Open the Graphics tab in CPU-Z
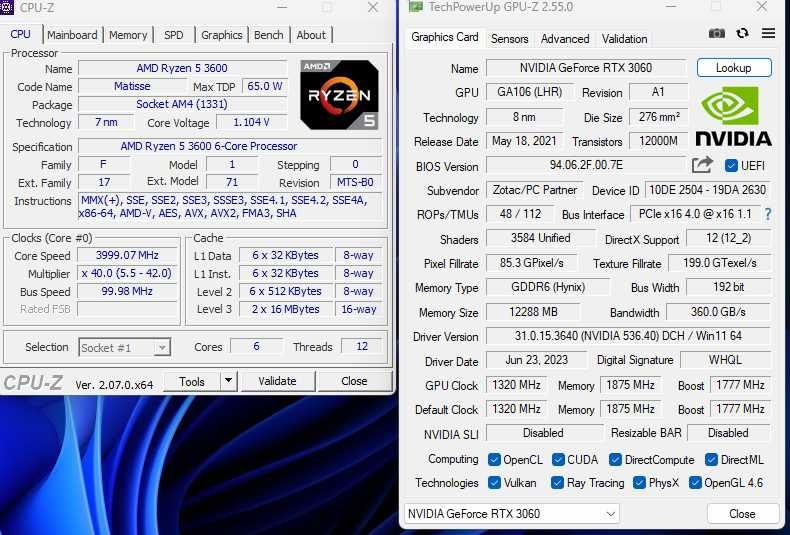Viewport: 790px width, 535px height. (x=222, y=35)
